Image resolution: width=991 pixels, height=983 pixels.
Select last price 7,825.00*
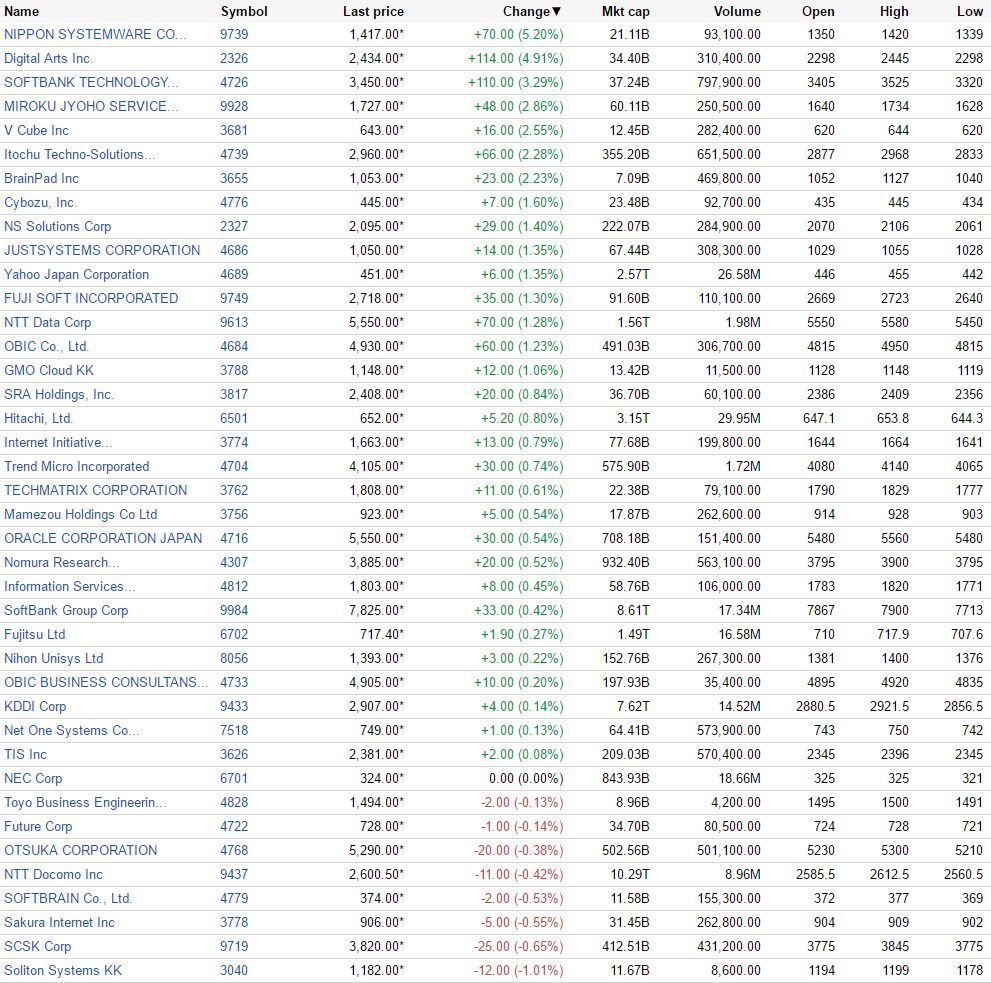pyautogui.click(x=376, y=611)
